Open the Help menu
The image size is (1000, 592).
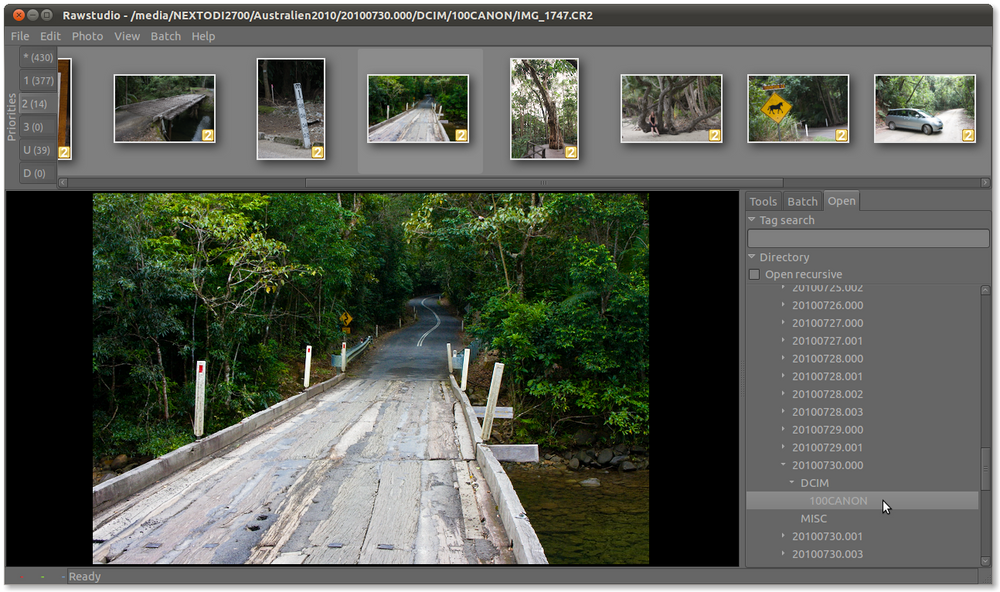[x=203, y=36]
